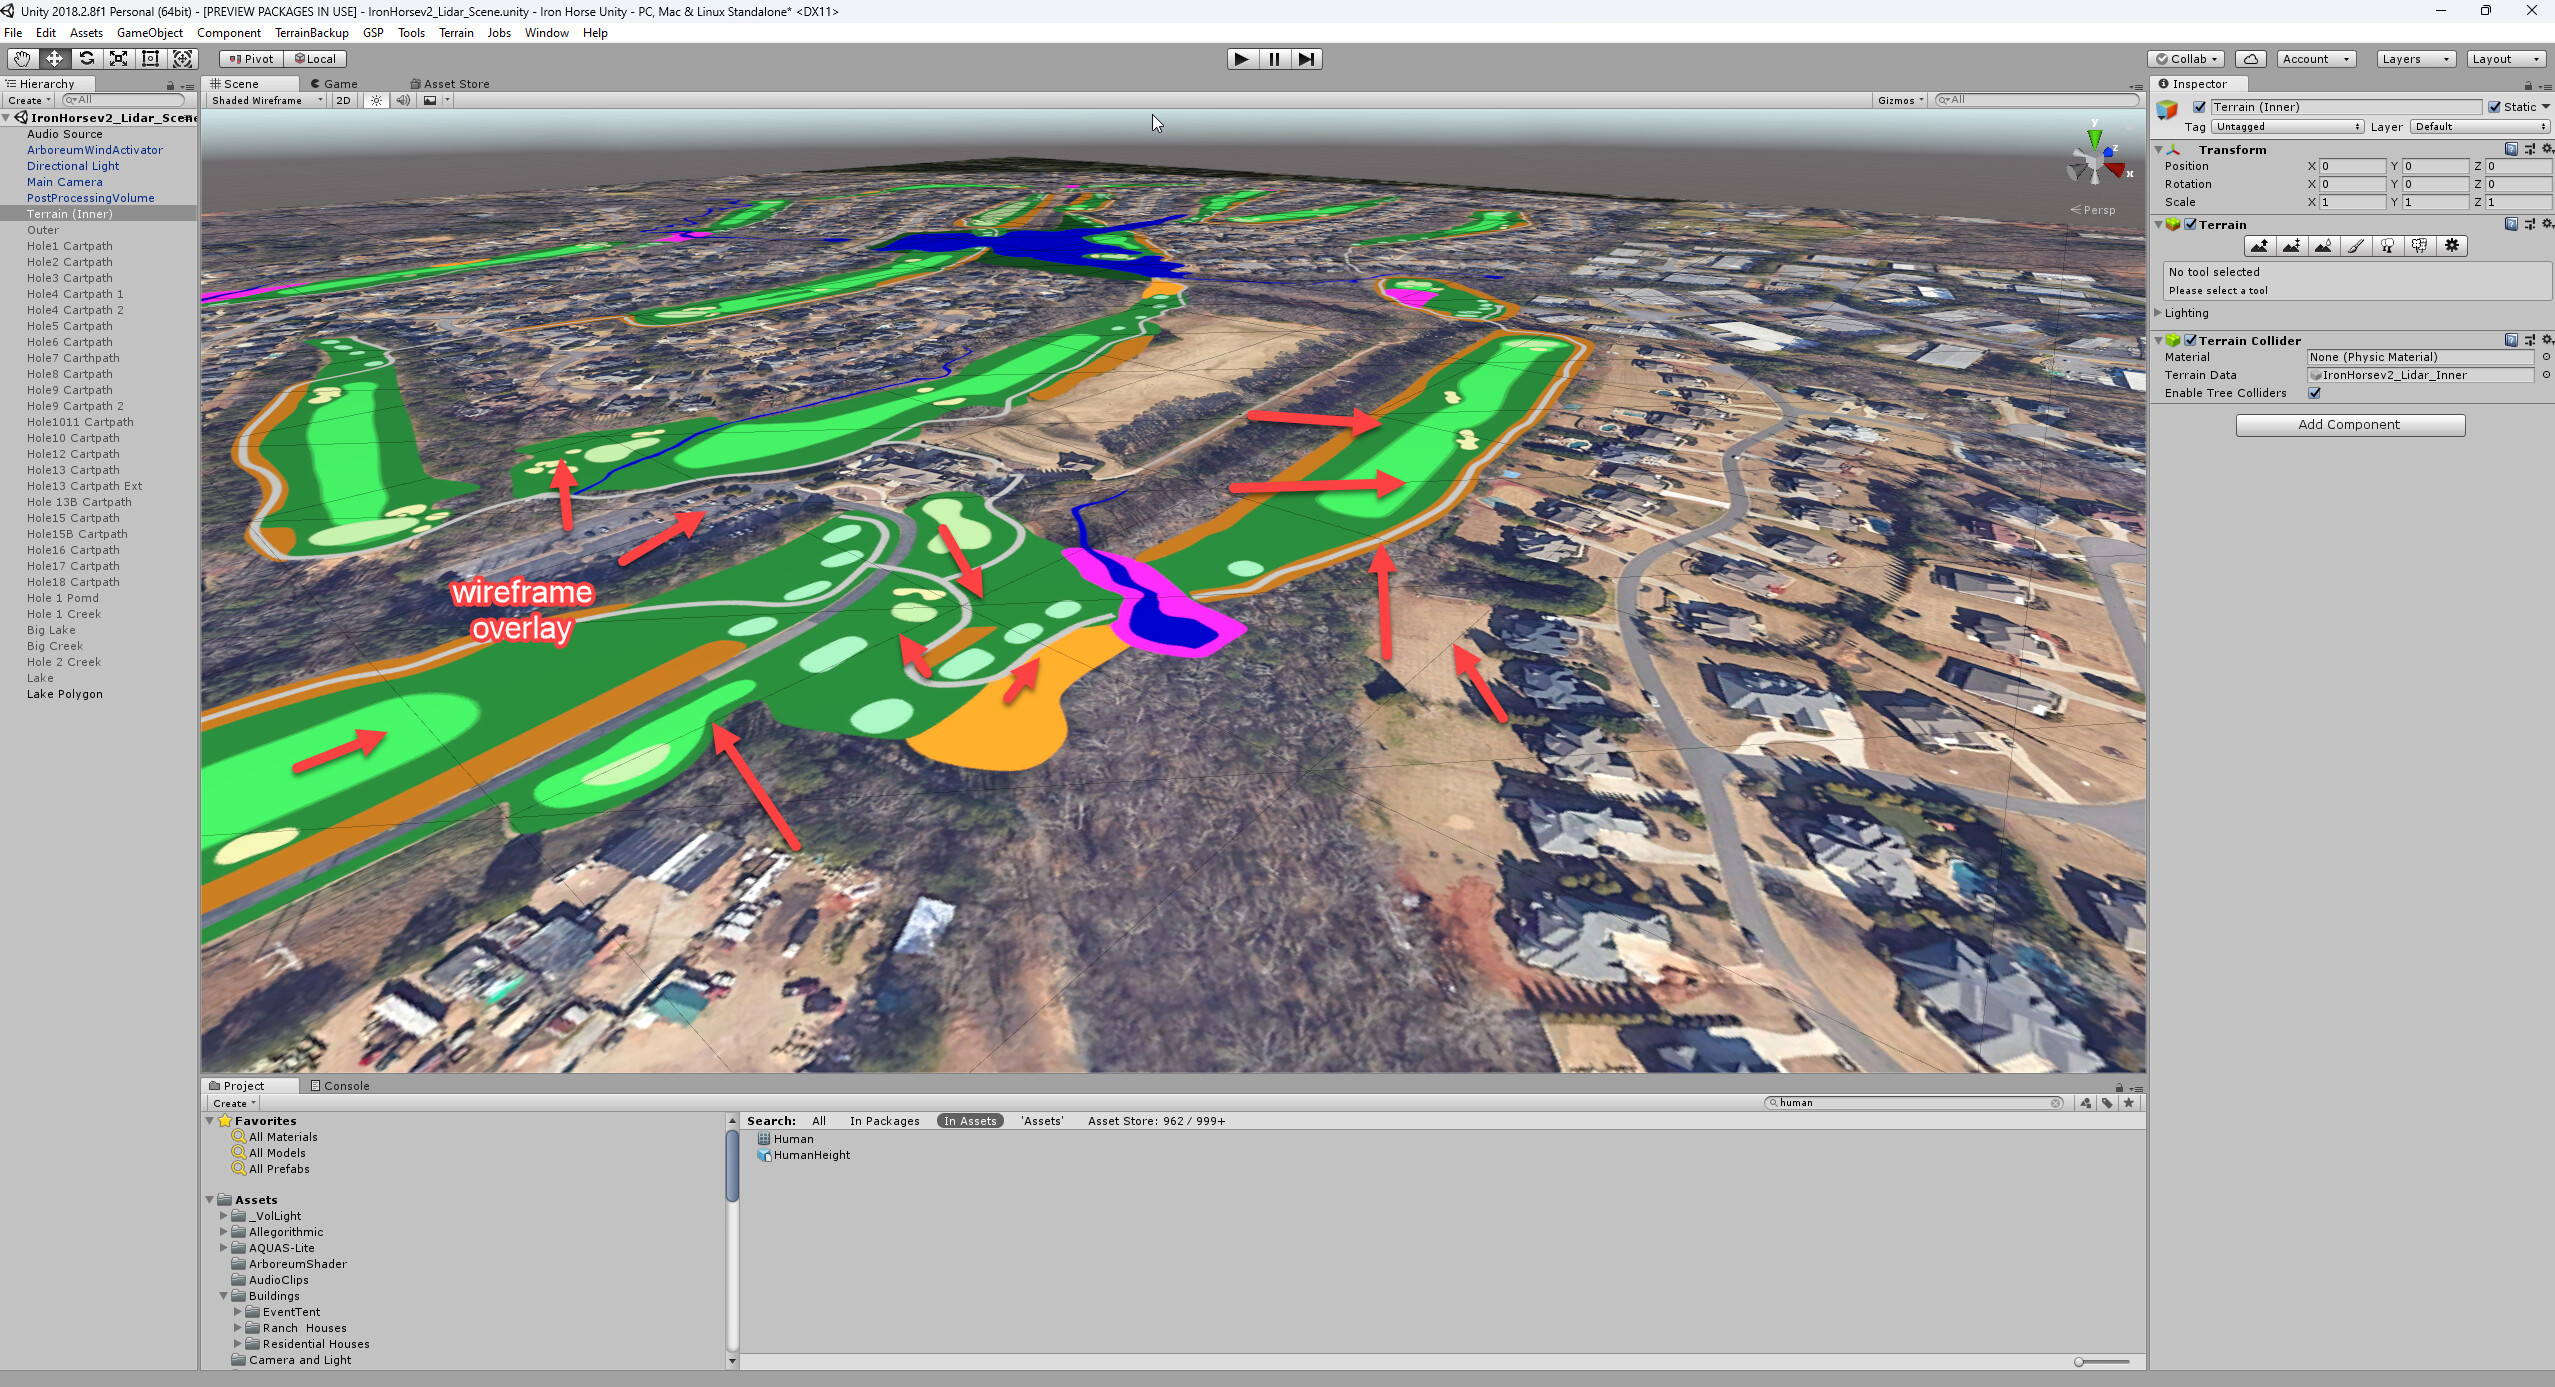This screenshot has height=1387, width=2555.
Task: Uncheck Enable Tree Colliders
Action: point(2315,393)
